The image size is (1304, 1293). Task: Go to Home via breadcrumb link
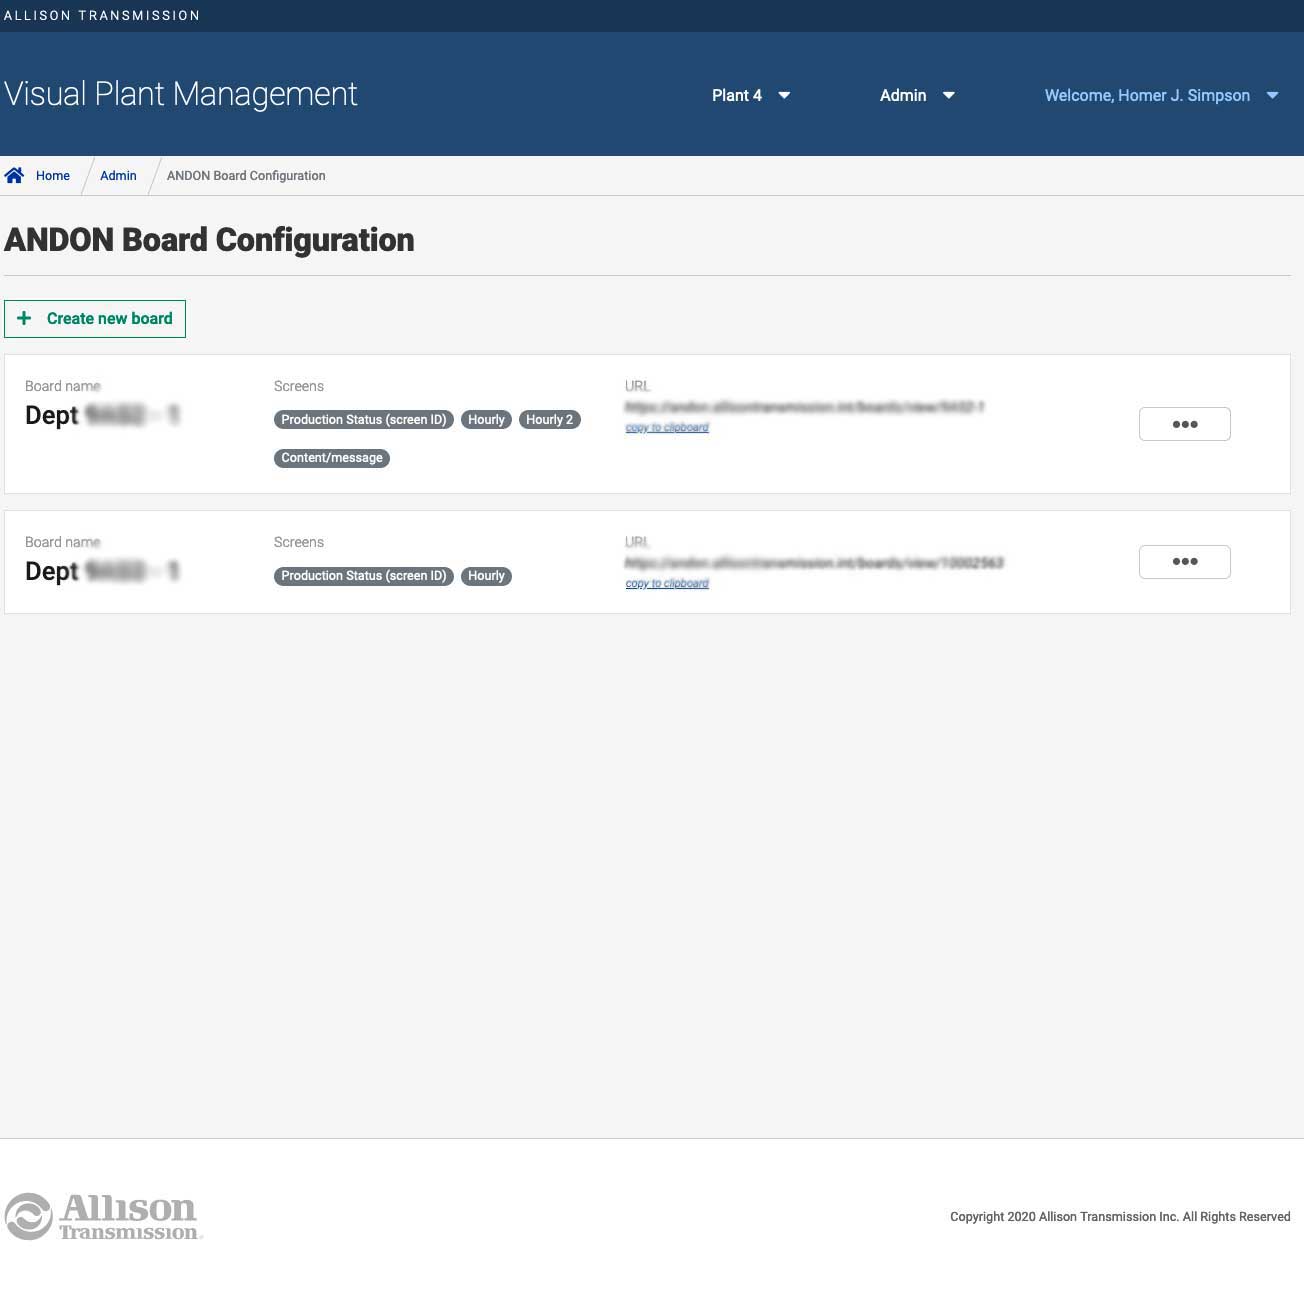[53, 176]
